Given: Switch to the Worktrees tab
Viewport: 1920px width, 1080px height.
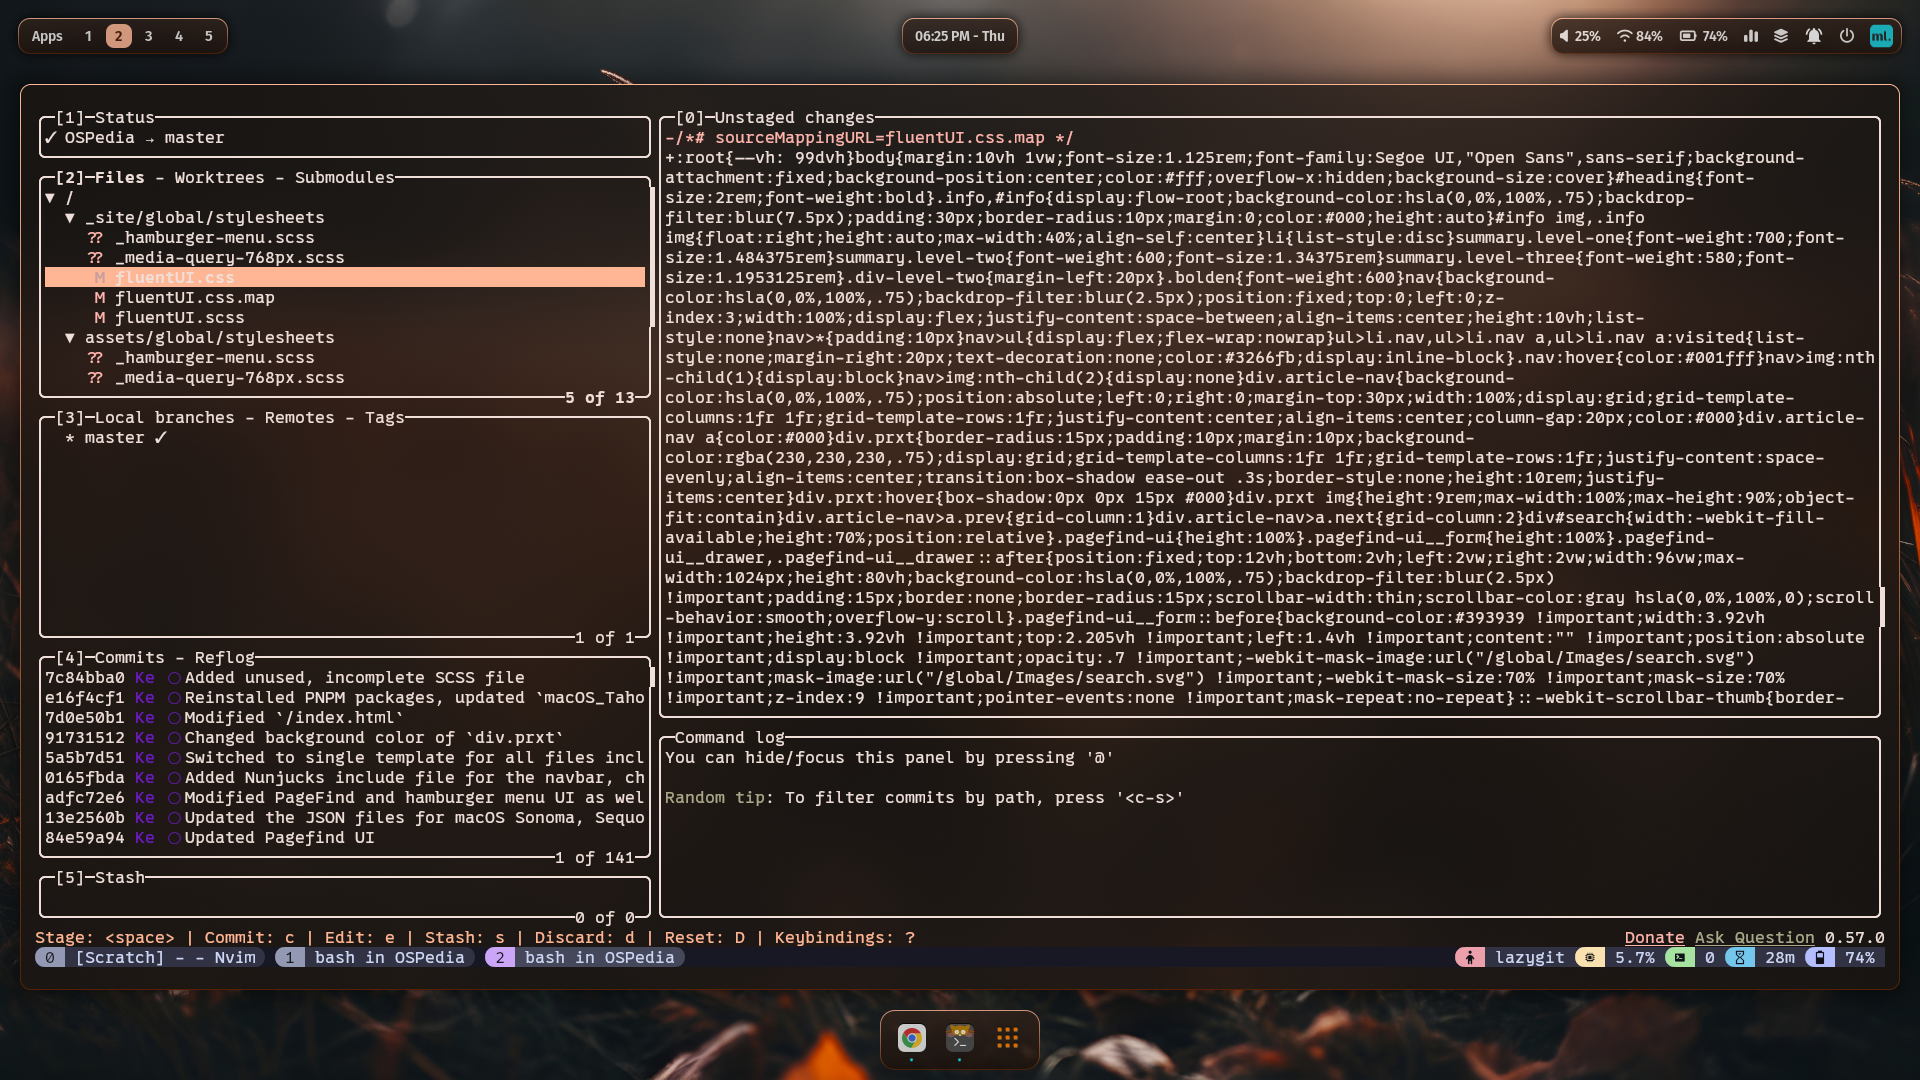Looking at the screenshot, I should [x=219, y=178].
